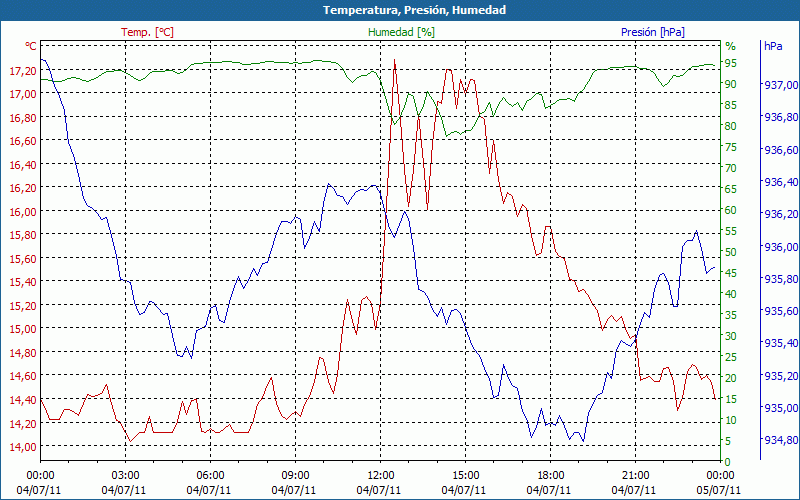
Task: Click the 935,60 pressure axis value
Action: pyautogui.click(x=781, y=311)
